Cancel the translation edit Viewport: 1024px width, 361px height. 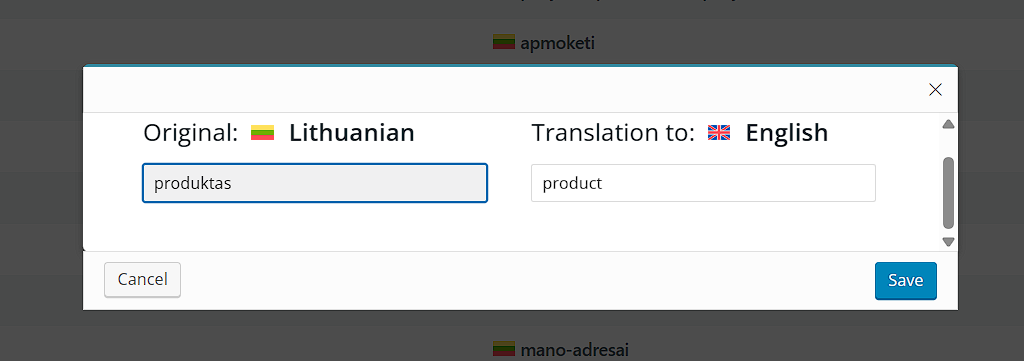(x=142, y=280)
